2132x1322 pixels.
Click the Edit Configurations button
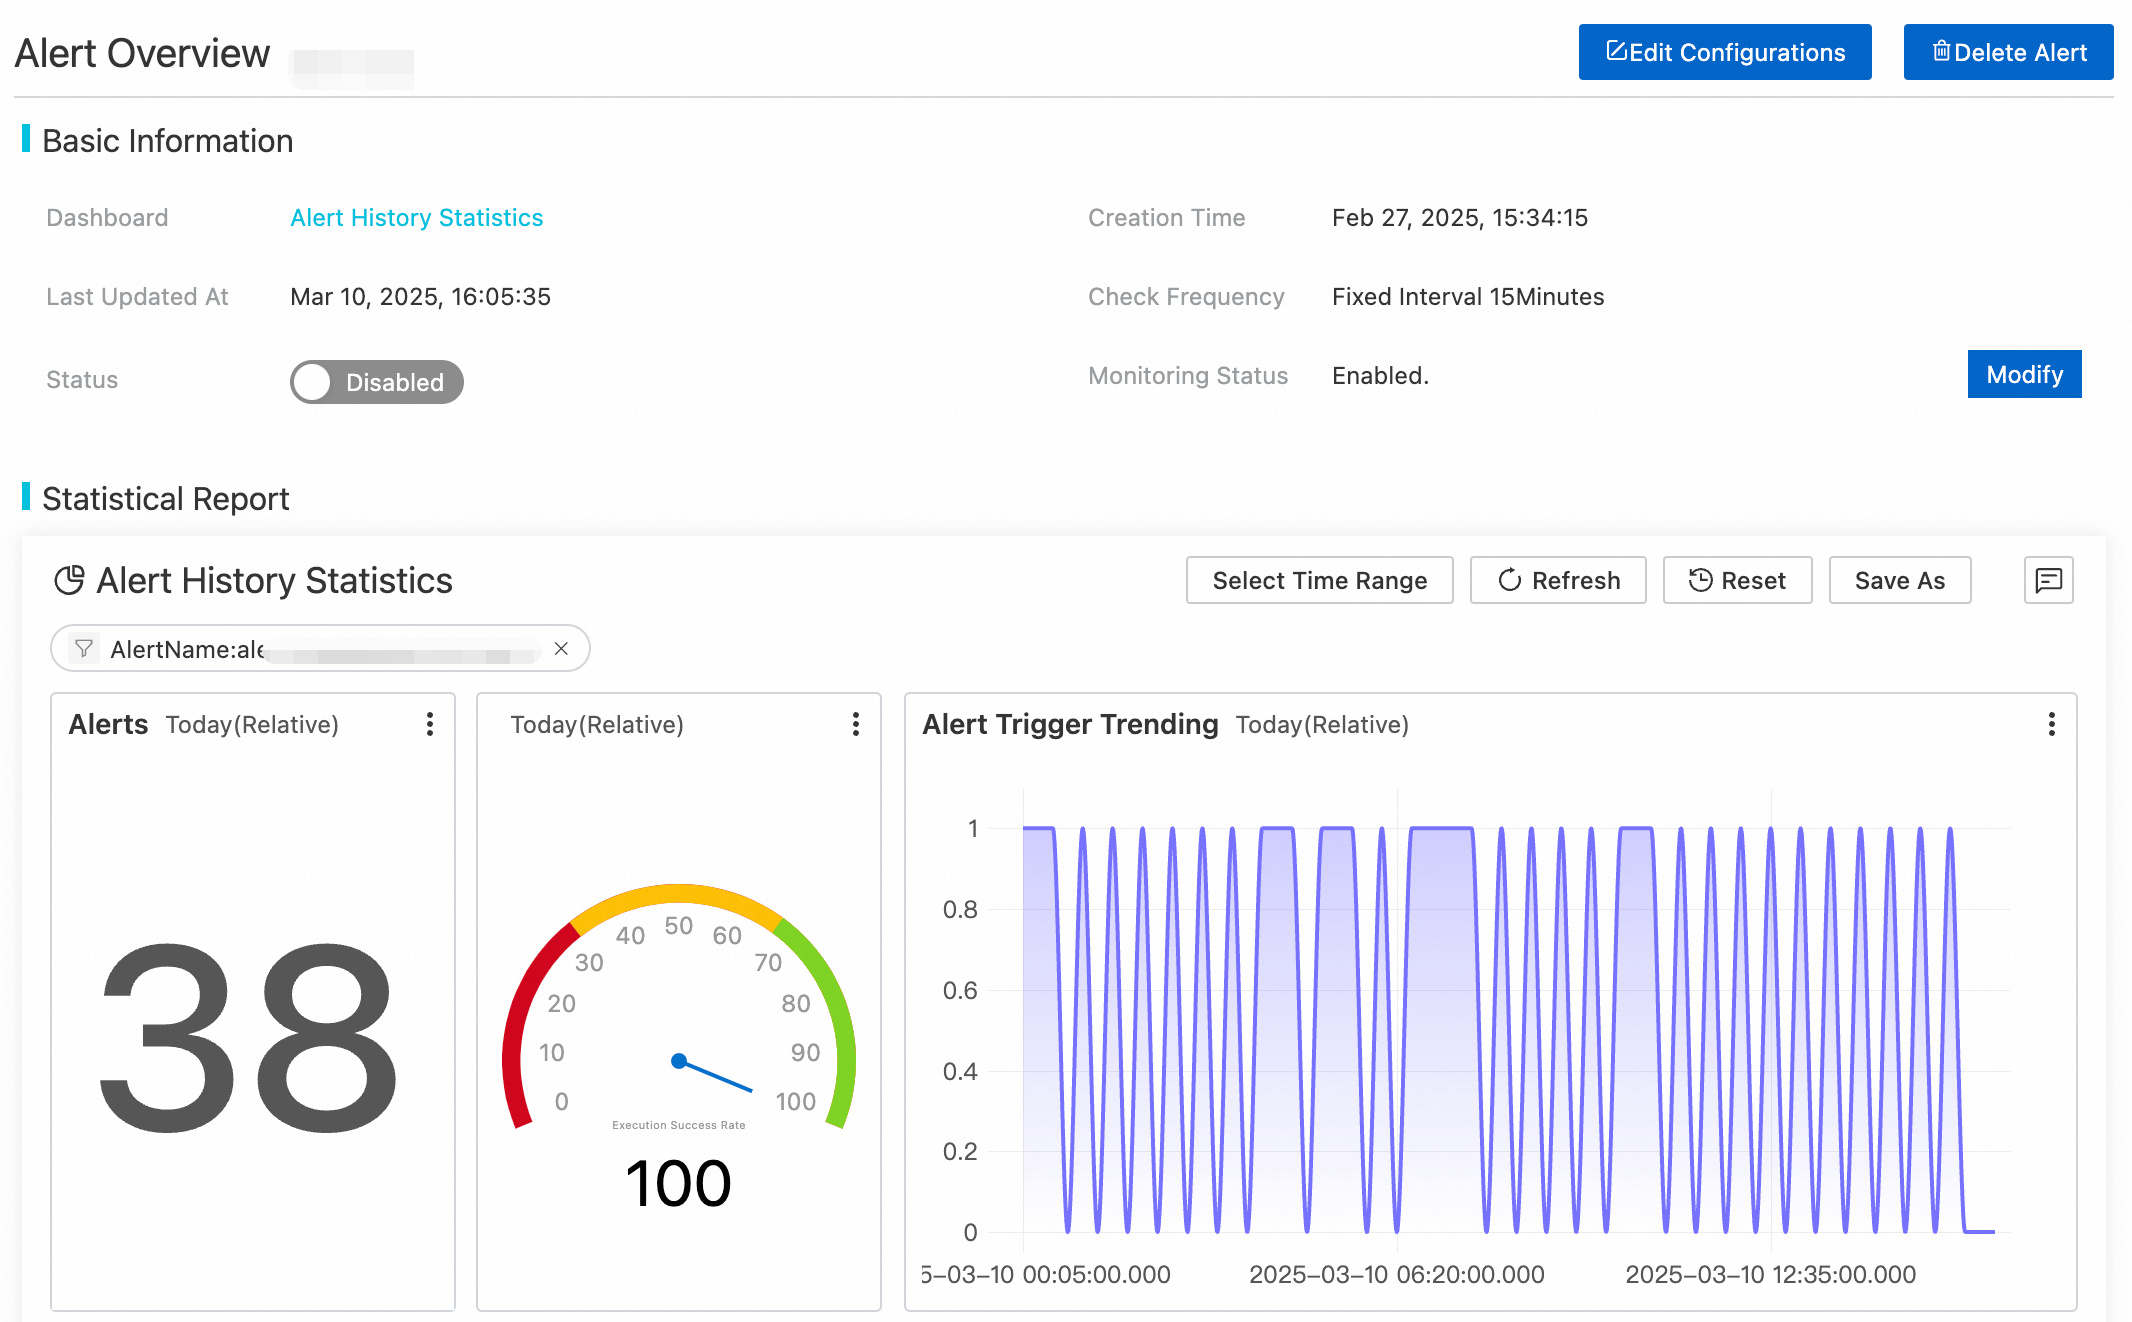pyautogui.click(x=1724, y=52)
